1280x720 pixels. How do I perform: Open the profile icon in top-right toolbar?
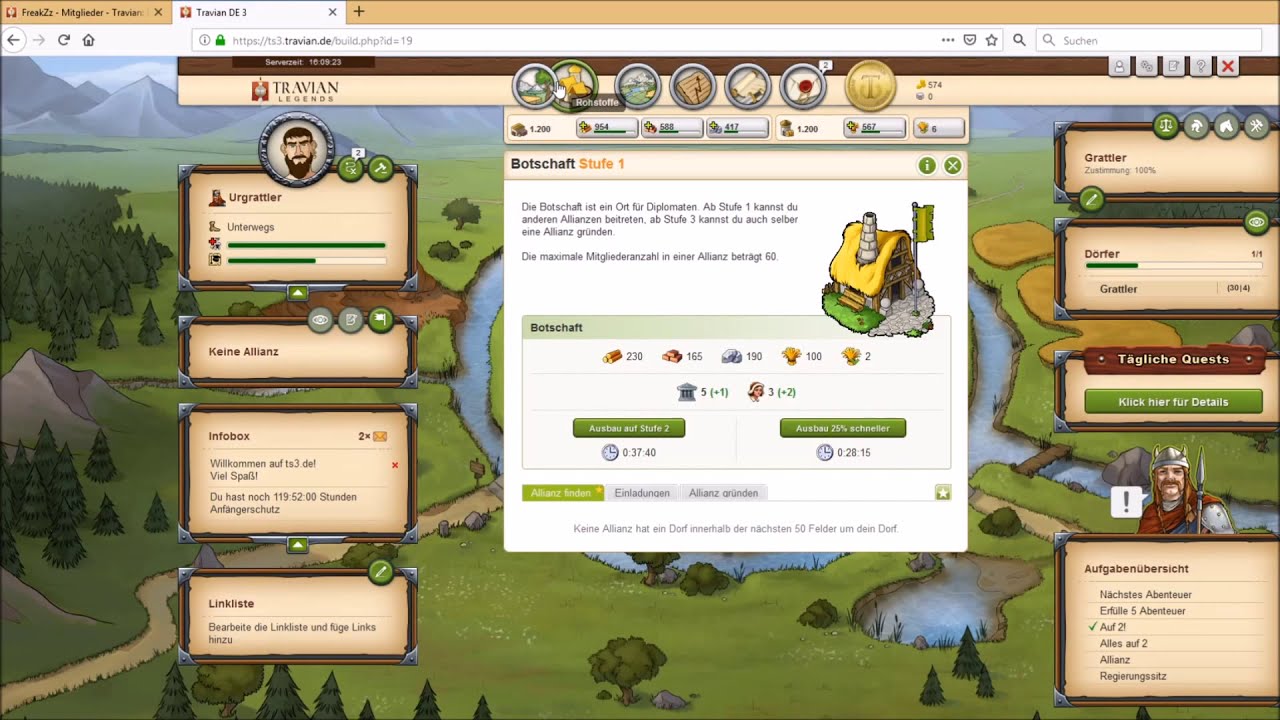pos(1119,66)
